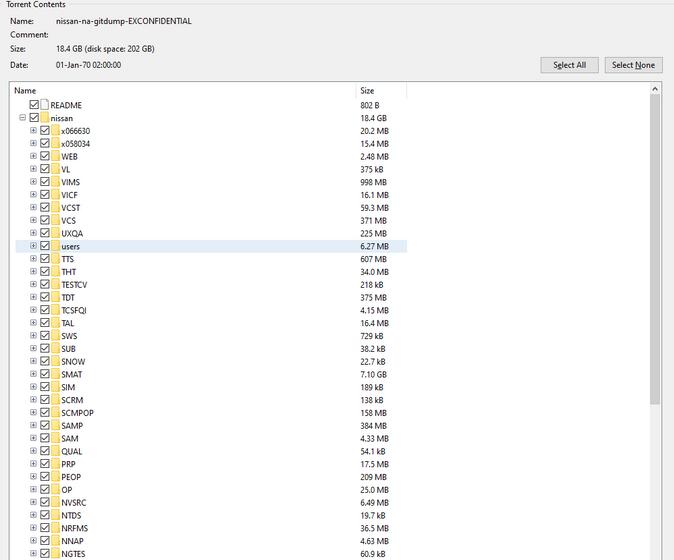Click the SMAT folder icon
This screenshot has width=674, height=560.
click(56, 374)
